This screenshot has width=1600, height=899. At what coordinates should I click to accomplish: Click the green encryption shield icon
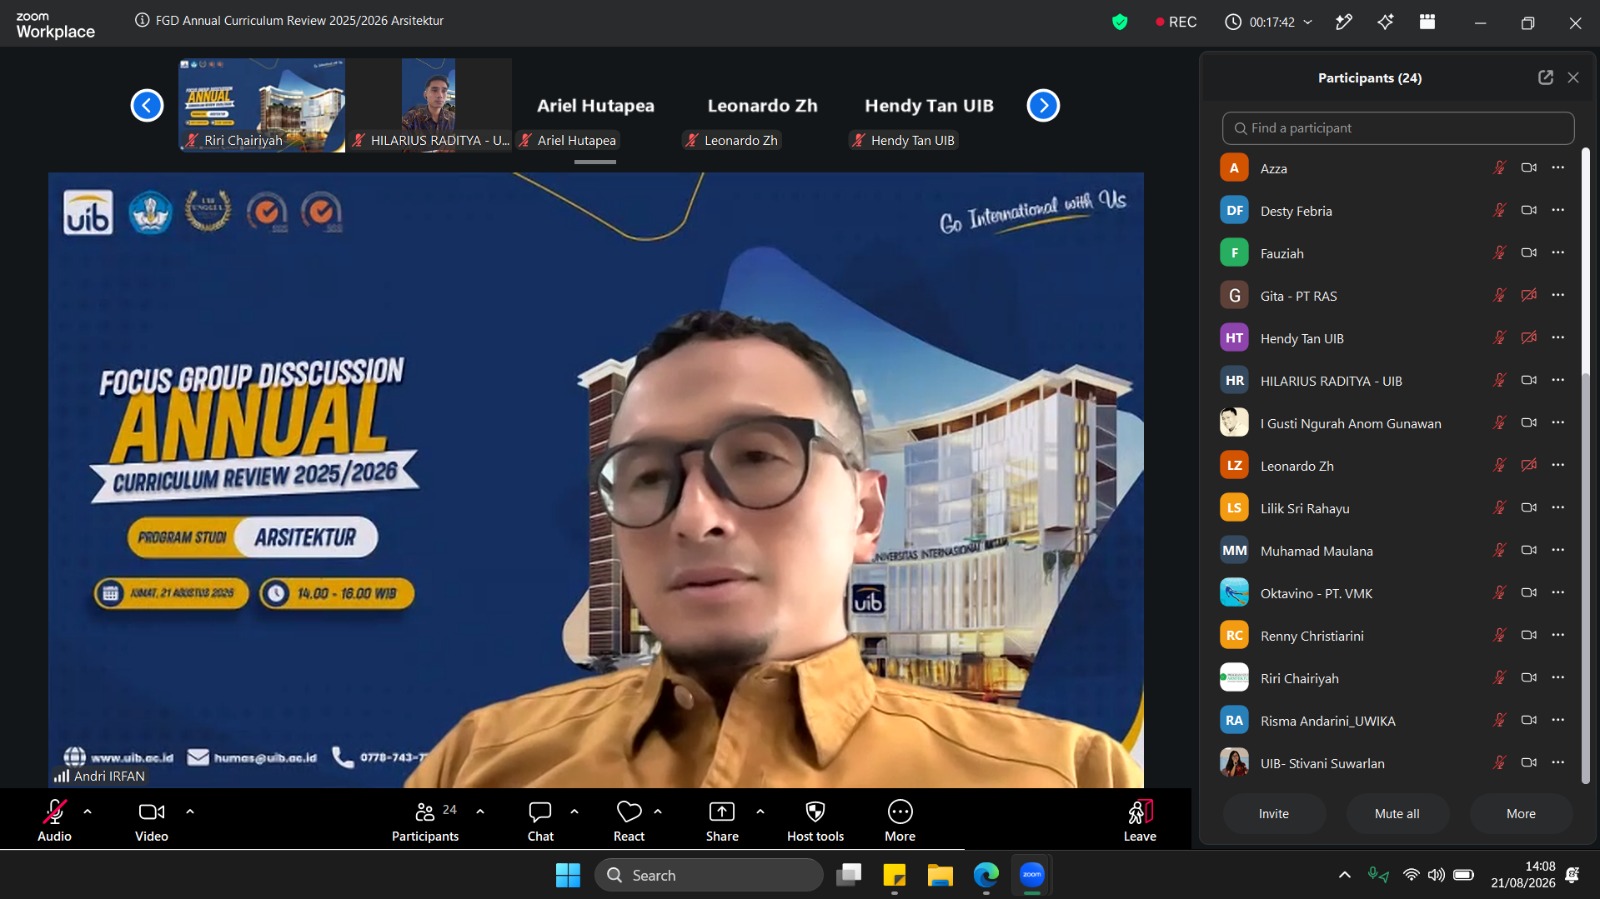point(1120,21)
